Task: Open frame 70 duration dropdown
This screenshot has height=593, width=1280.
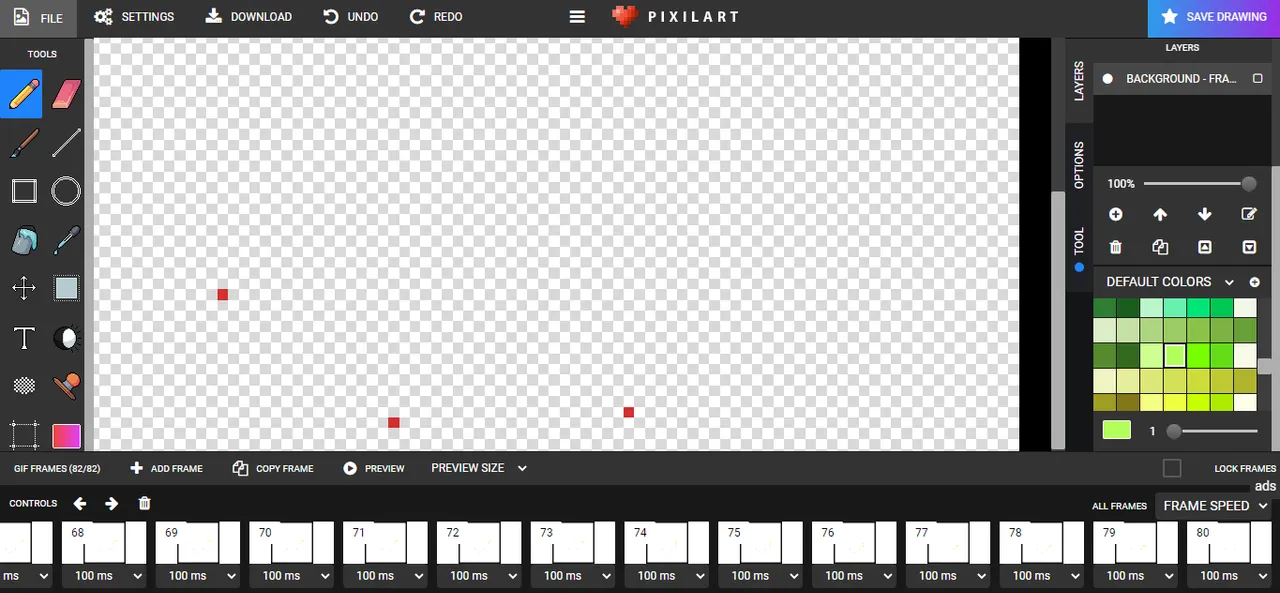Action: pos(291,576)
